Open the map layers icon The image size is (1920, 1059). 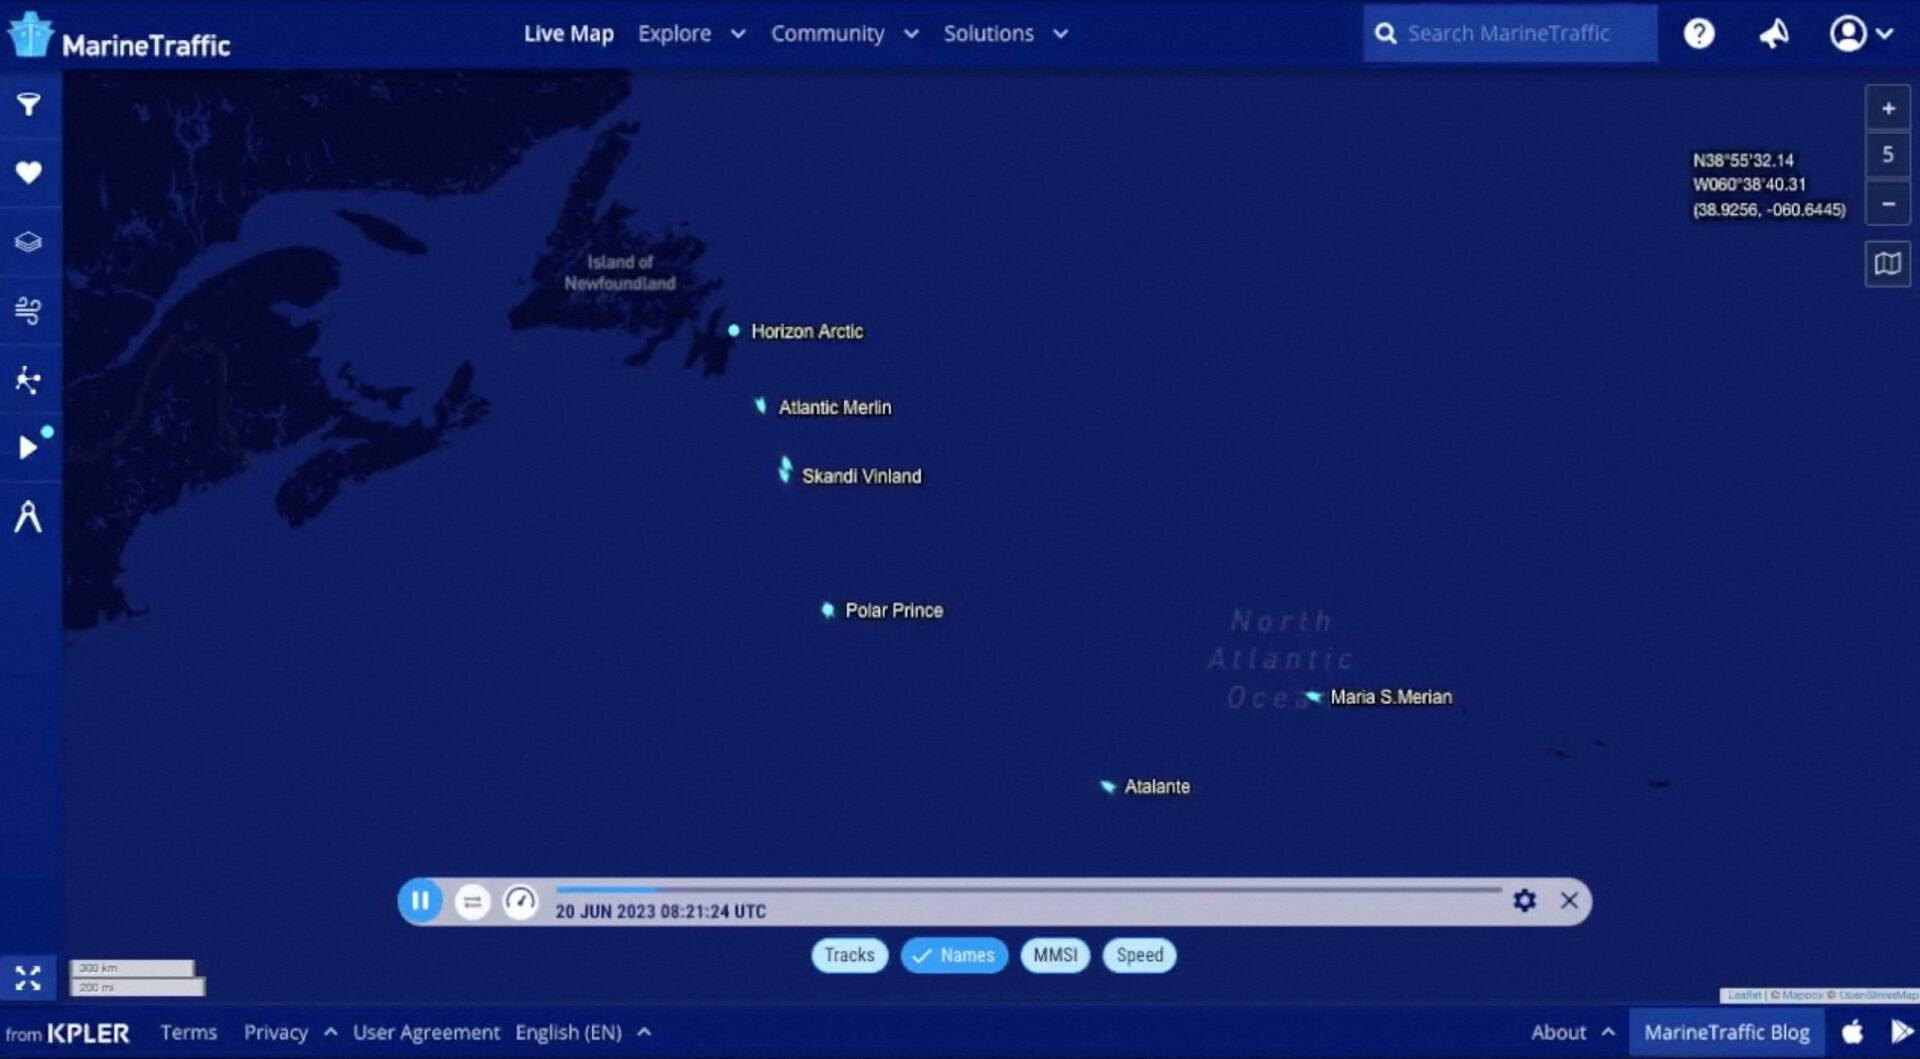click(28, 242)
